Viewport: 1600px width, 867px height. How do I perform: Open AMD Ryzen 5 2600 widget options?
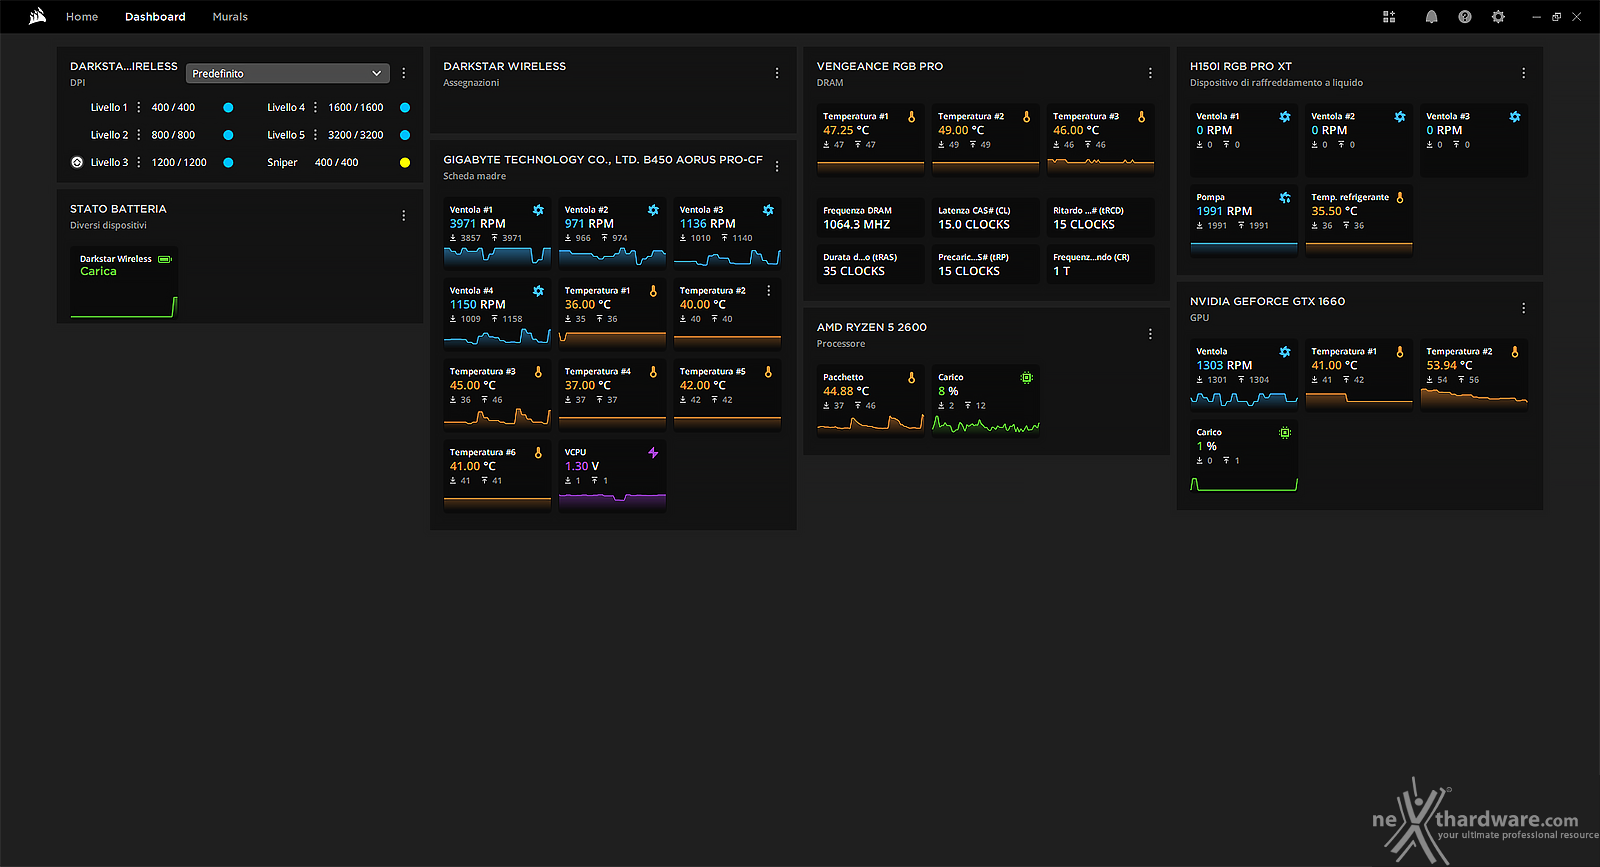tap(1150, 334)
